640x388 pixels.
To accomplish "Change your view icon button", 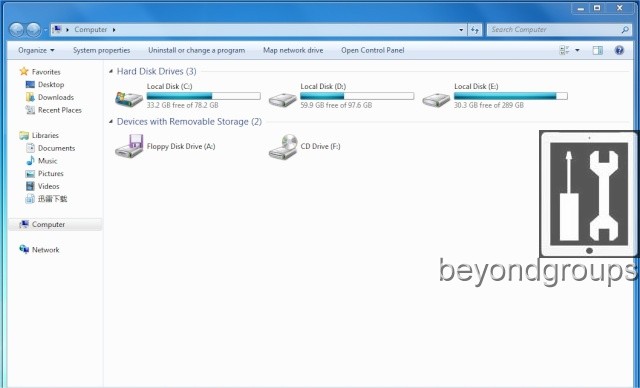I will pos(564,50).
